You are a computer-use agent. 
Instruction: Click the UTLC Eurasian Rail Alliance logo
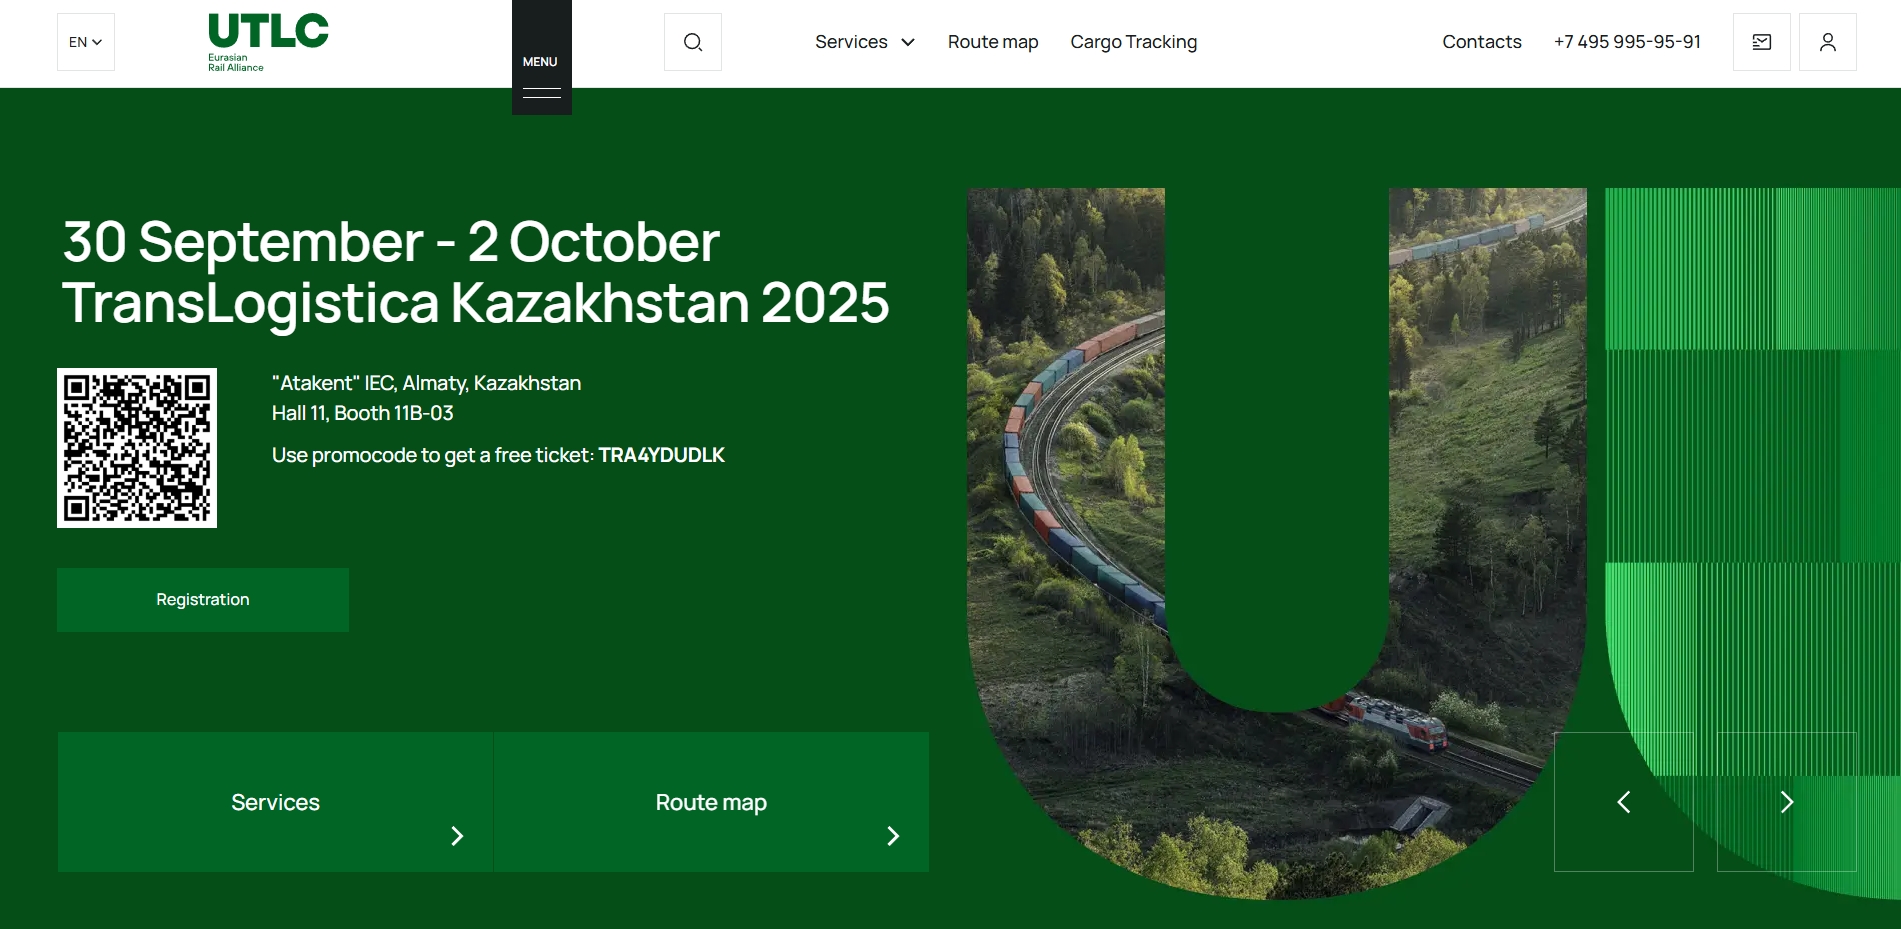[267, 41]
